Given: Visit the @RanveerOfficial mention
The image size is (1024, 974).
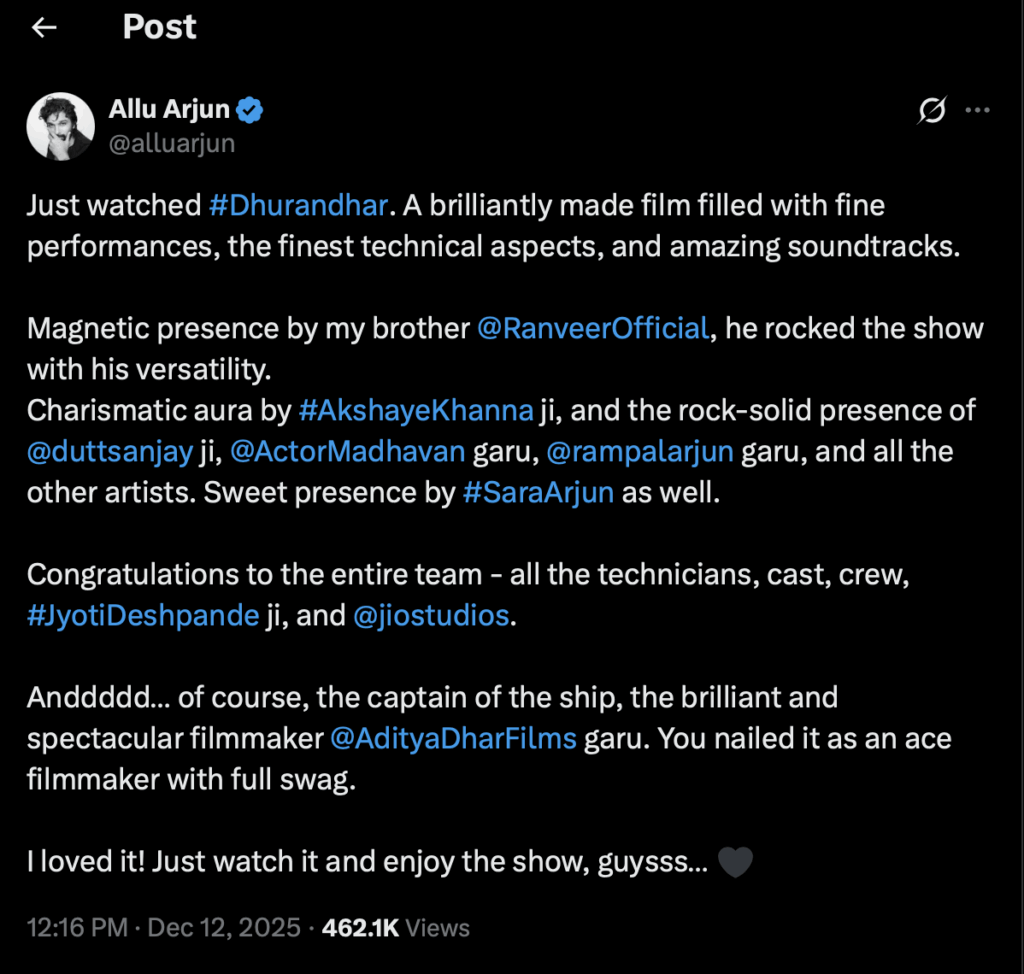Looking at the screenshot, I should tap(594, 328).
